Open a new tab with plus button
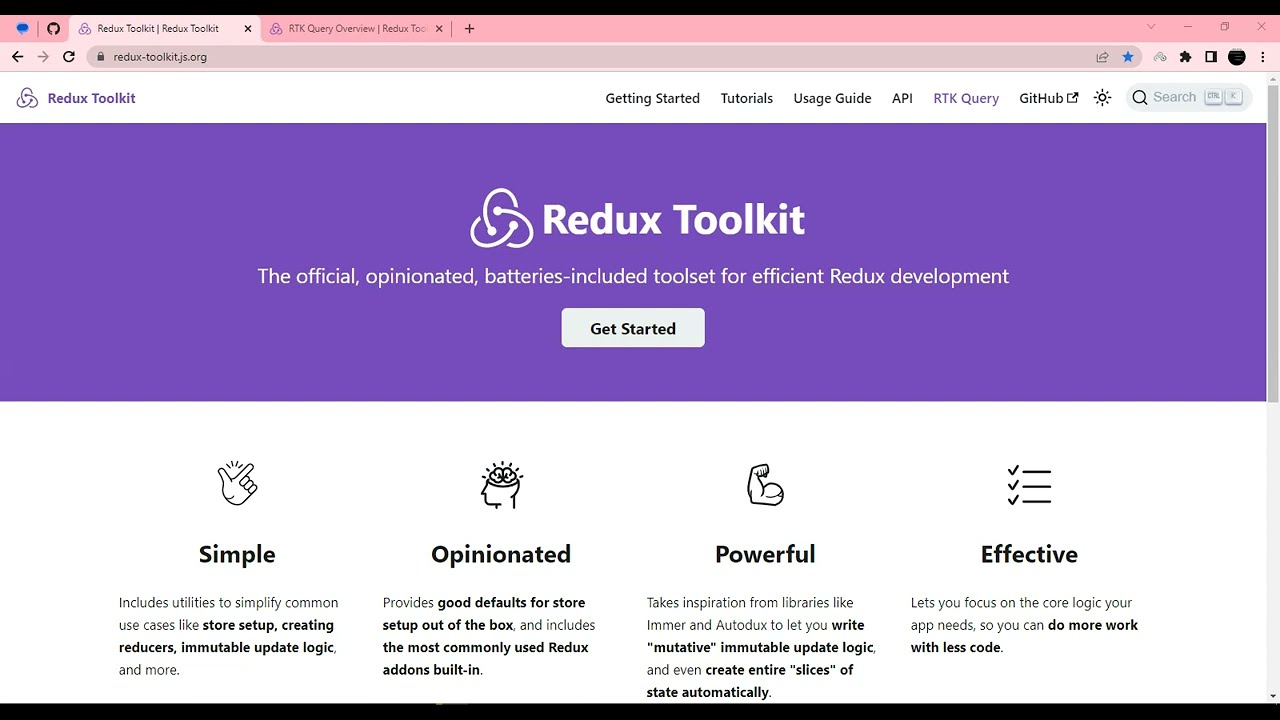The image size is (1280, 720). 470,29
